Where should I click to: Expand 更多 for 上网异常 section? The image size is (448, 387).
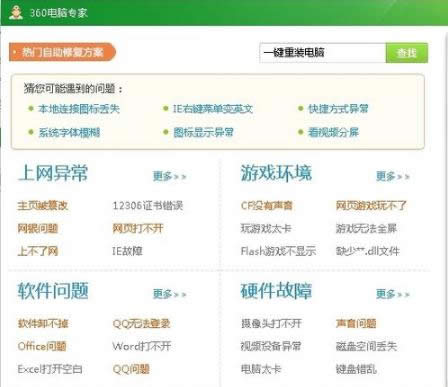pyautogui.click(x=169, y=176)
